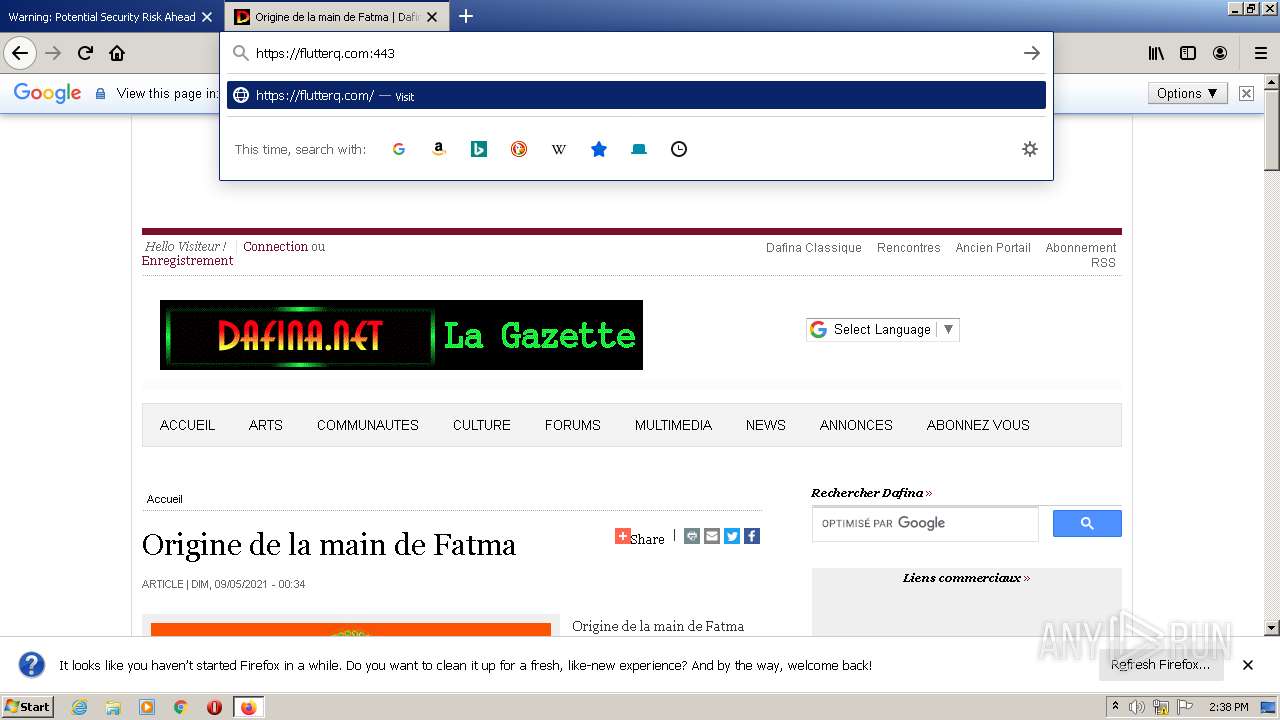
Task: Click the Accueil breadcrumb
Action: click(165, 499)
